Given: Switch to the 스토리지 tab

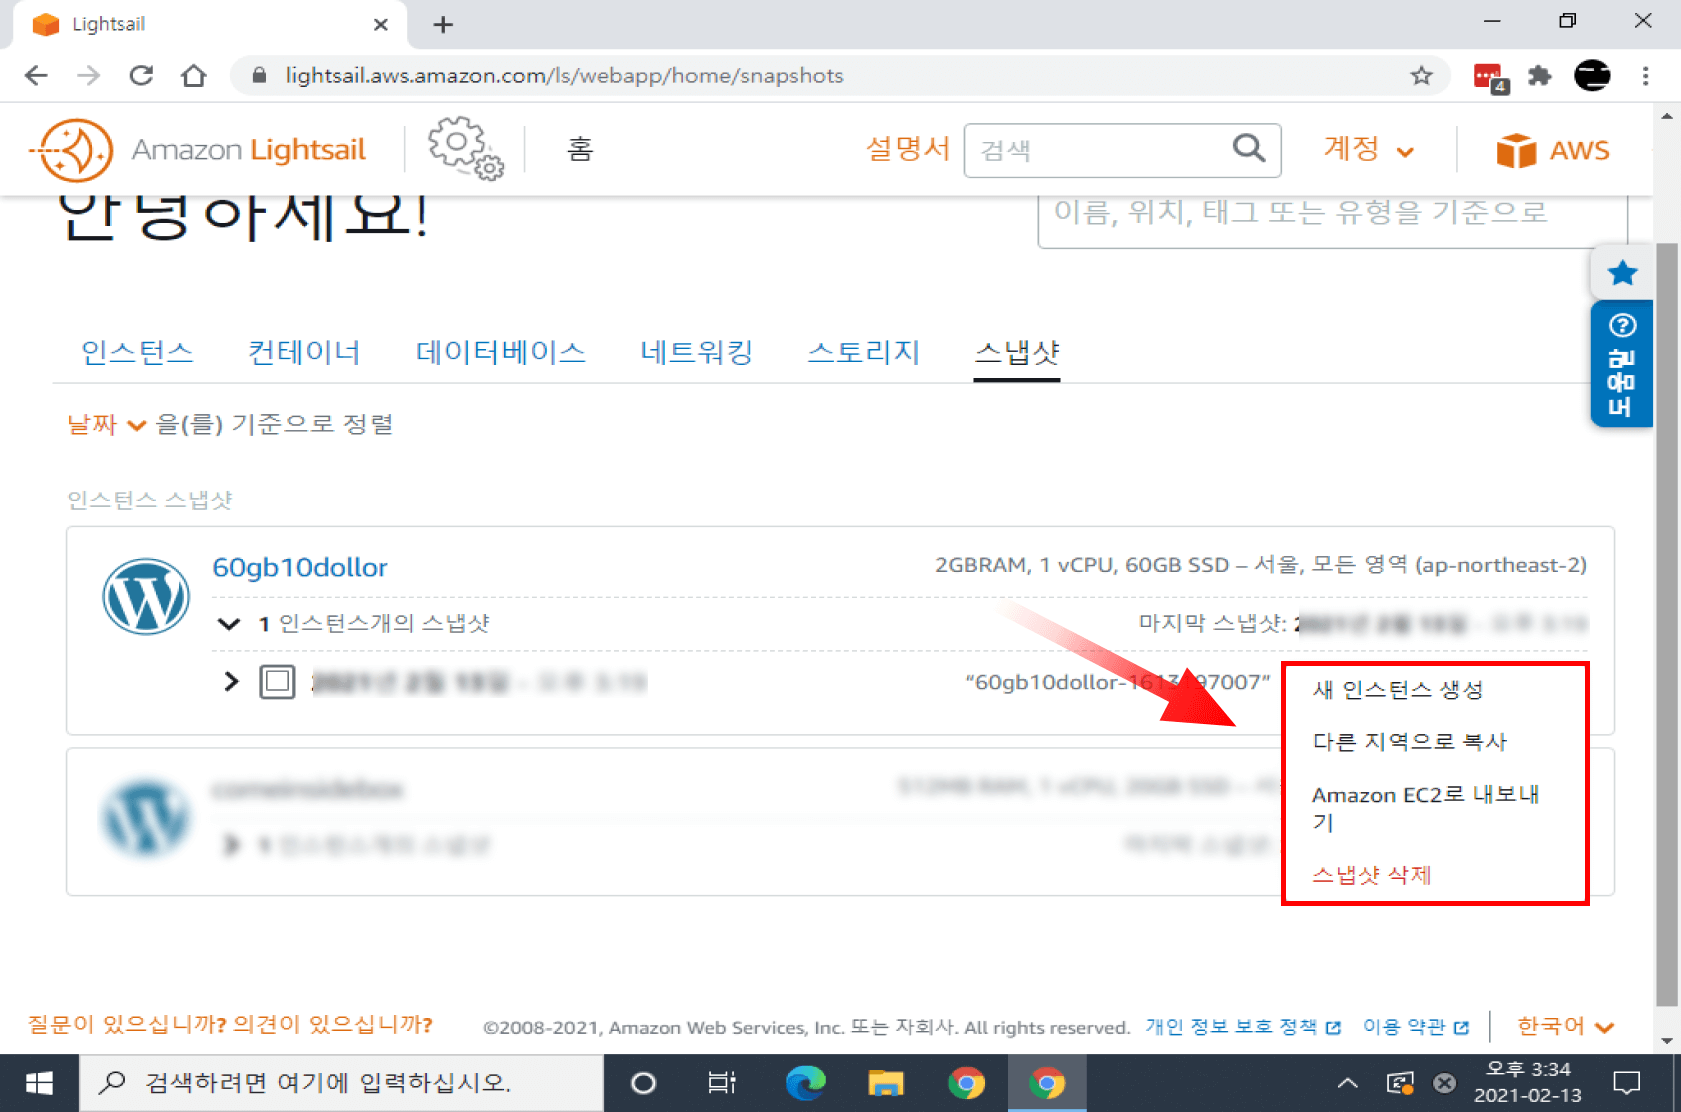Looking at the screenshot, I should click(x=863, y=352).
